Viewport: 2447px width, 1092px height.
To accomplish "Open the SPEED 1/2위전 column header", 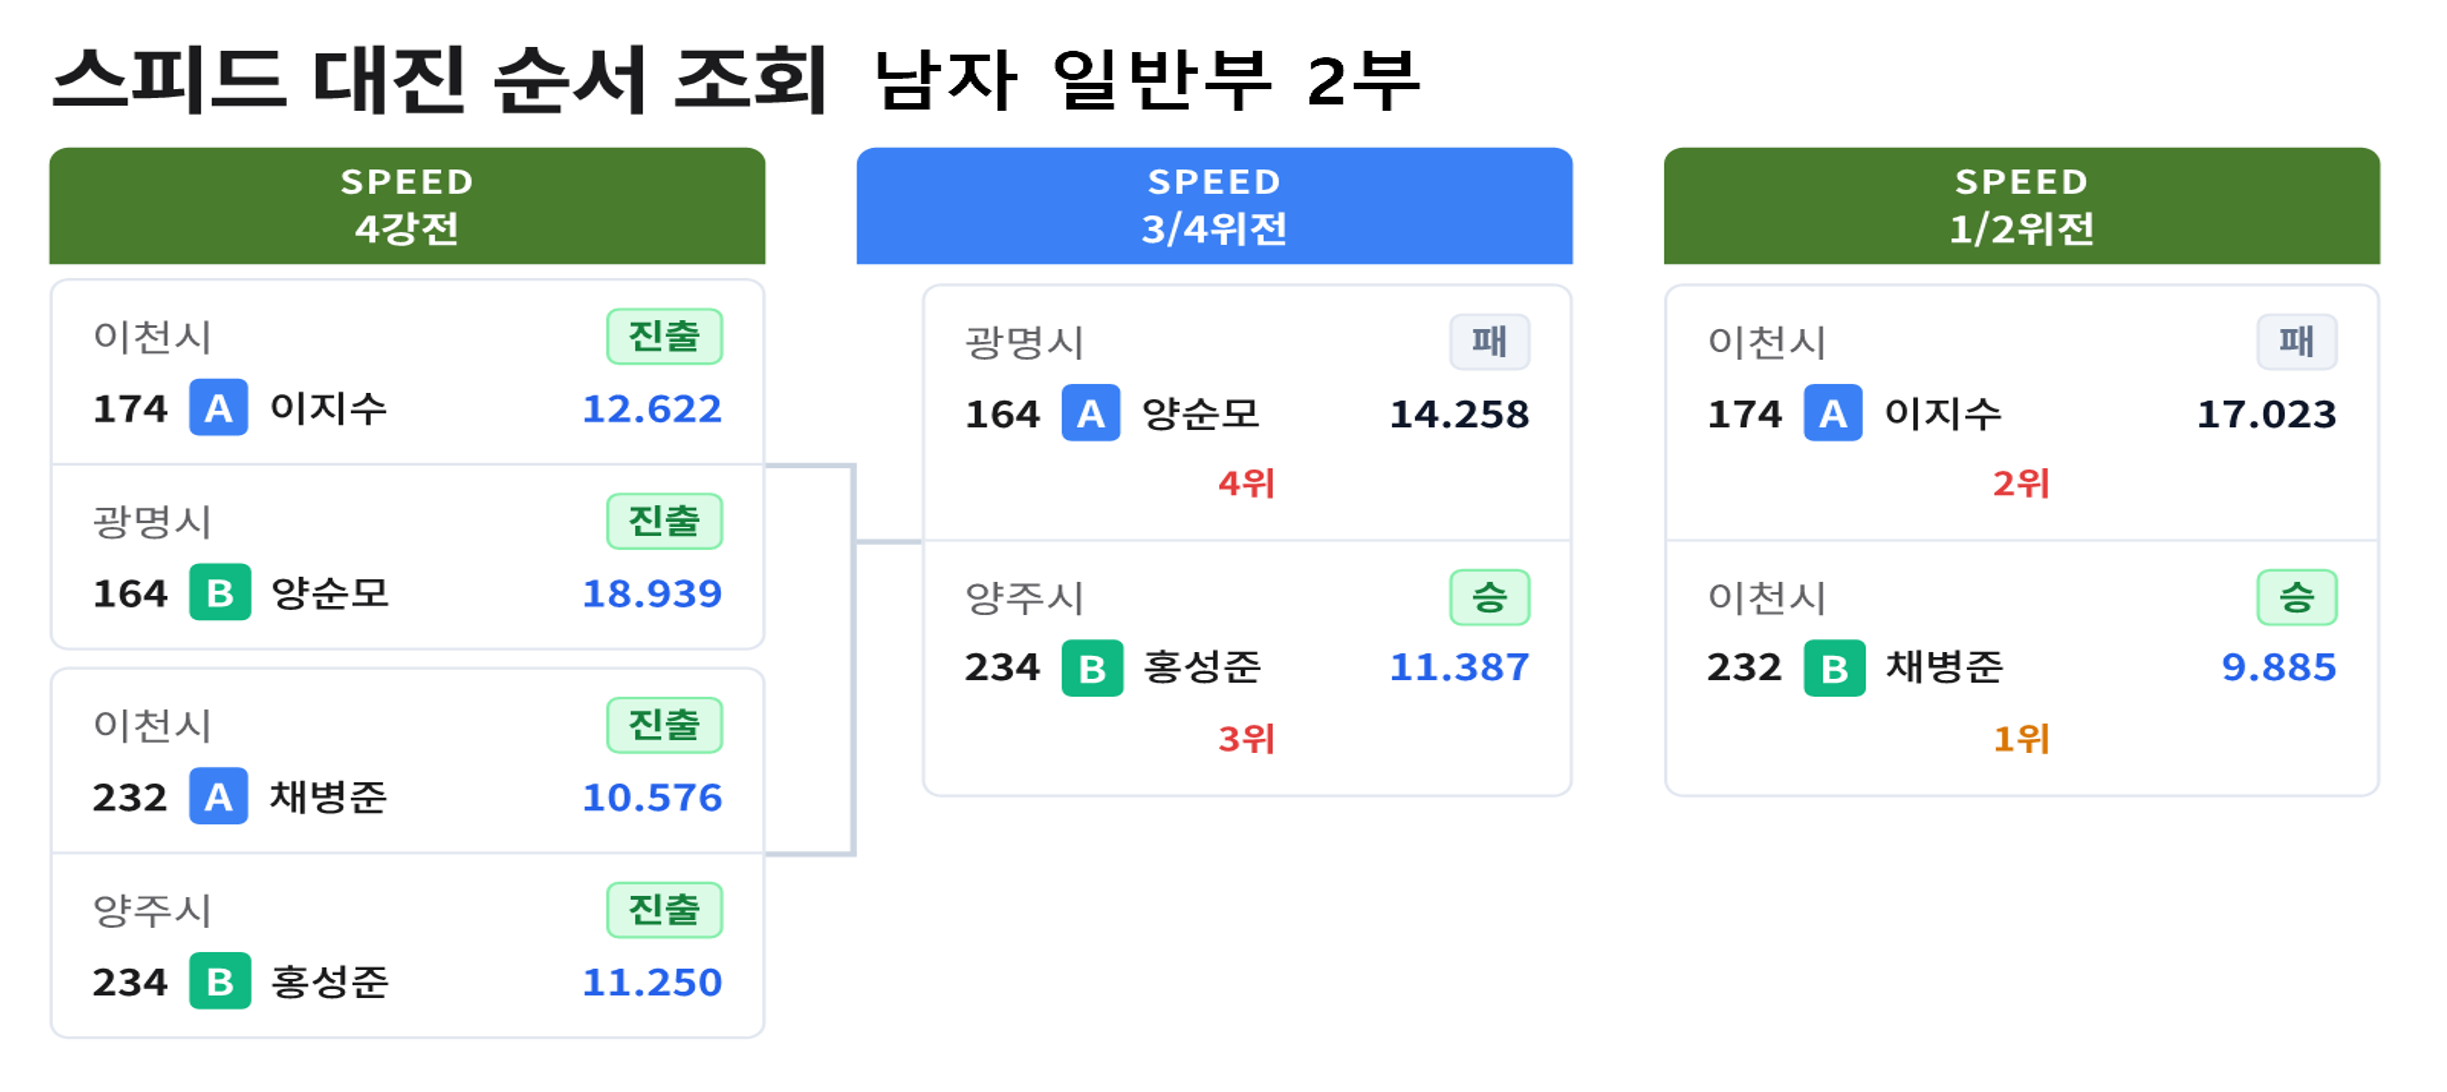I will coord(2021,206).
